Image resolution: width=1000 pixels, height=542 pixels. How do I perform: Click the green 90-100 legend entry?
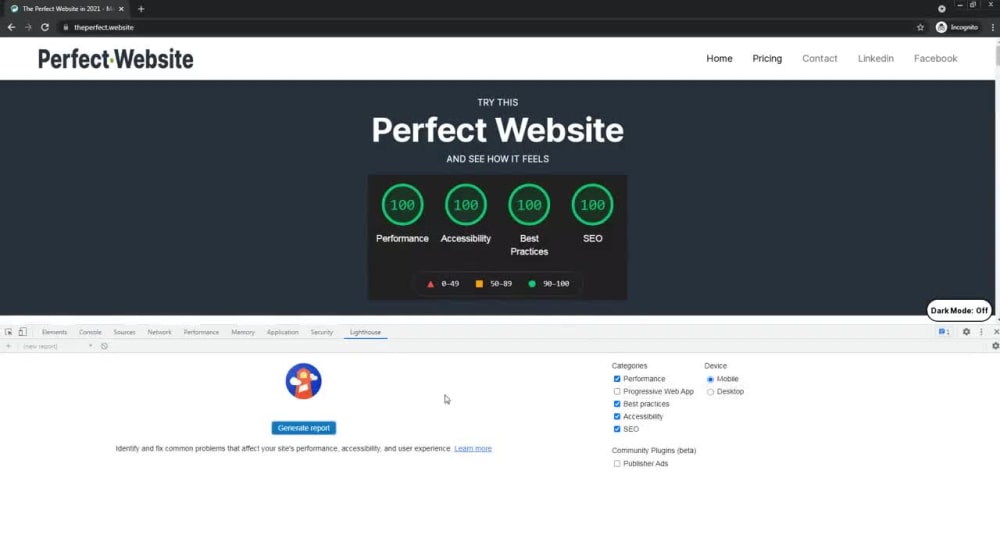coord(548,284)
